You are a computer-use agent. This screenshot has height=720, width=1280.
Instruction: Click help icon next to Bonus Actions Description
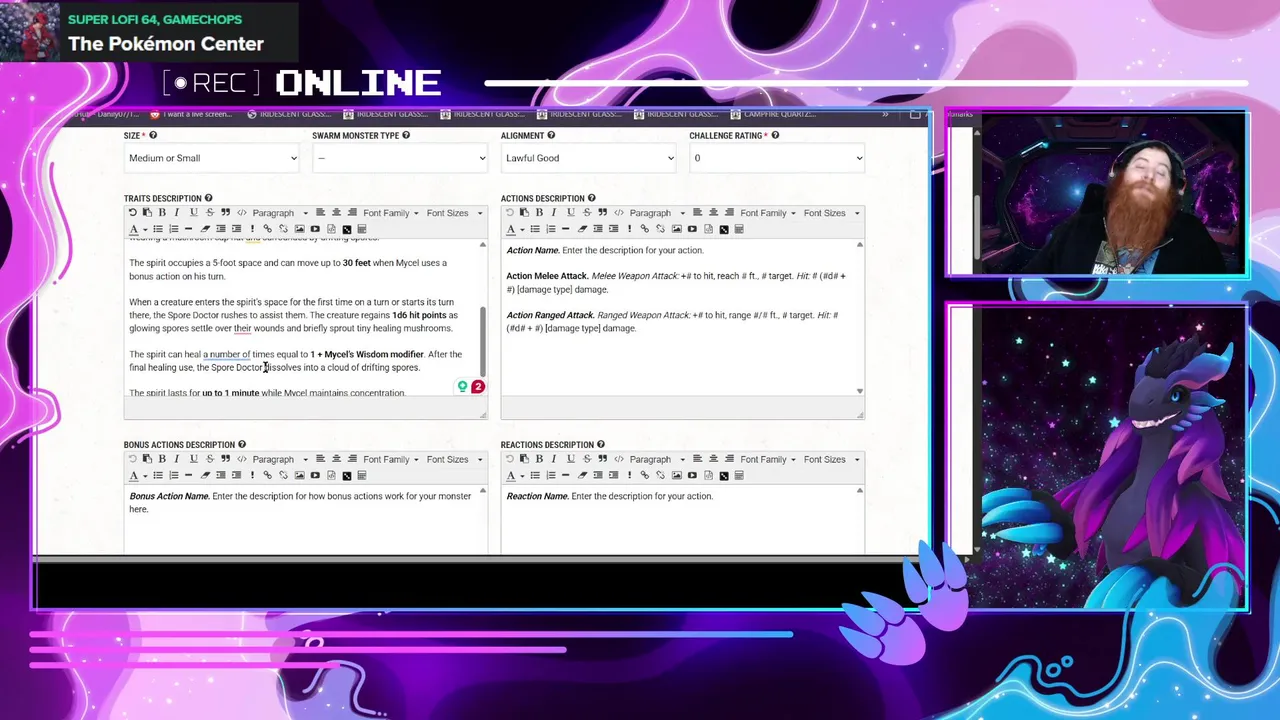tap(242, 444)
